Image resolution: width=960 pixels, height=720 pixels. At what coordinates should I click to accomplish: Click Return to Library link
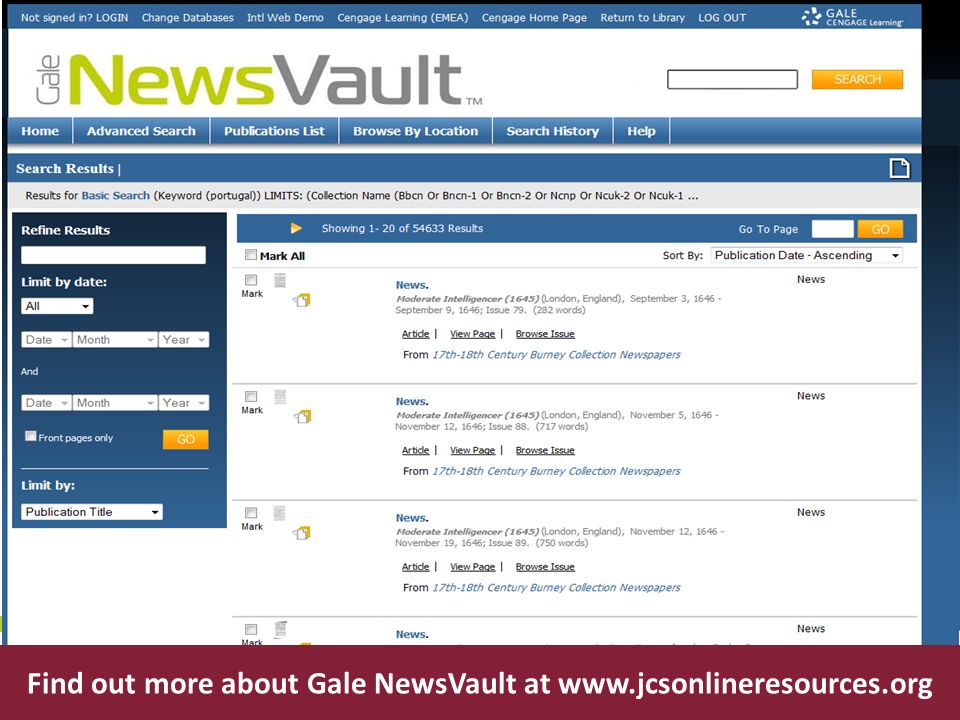point(642,18)
